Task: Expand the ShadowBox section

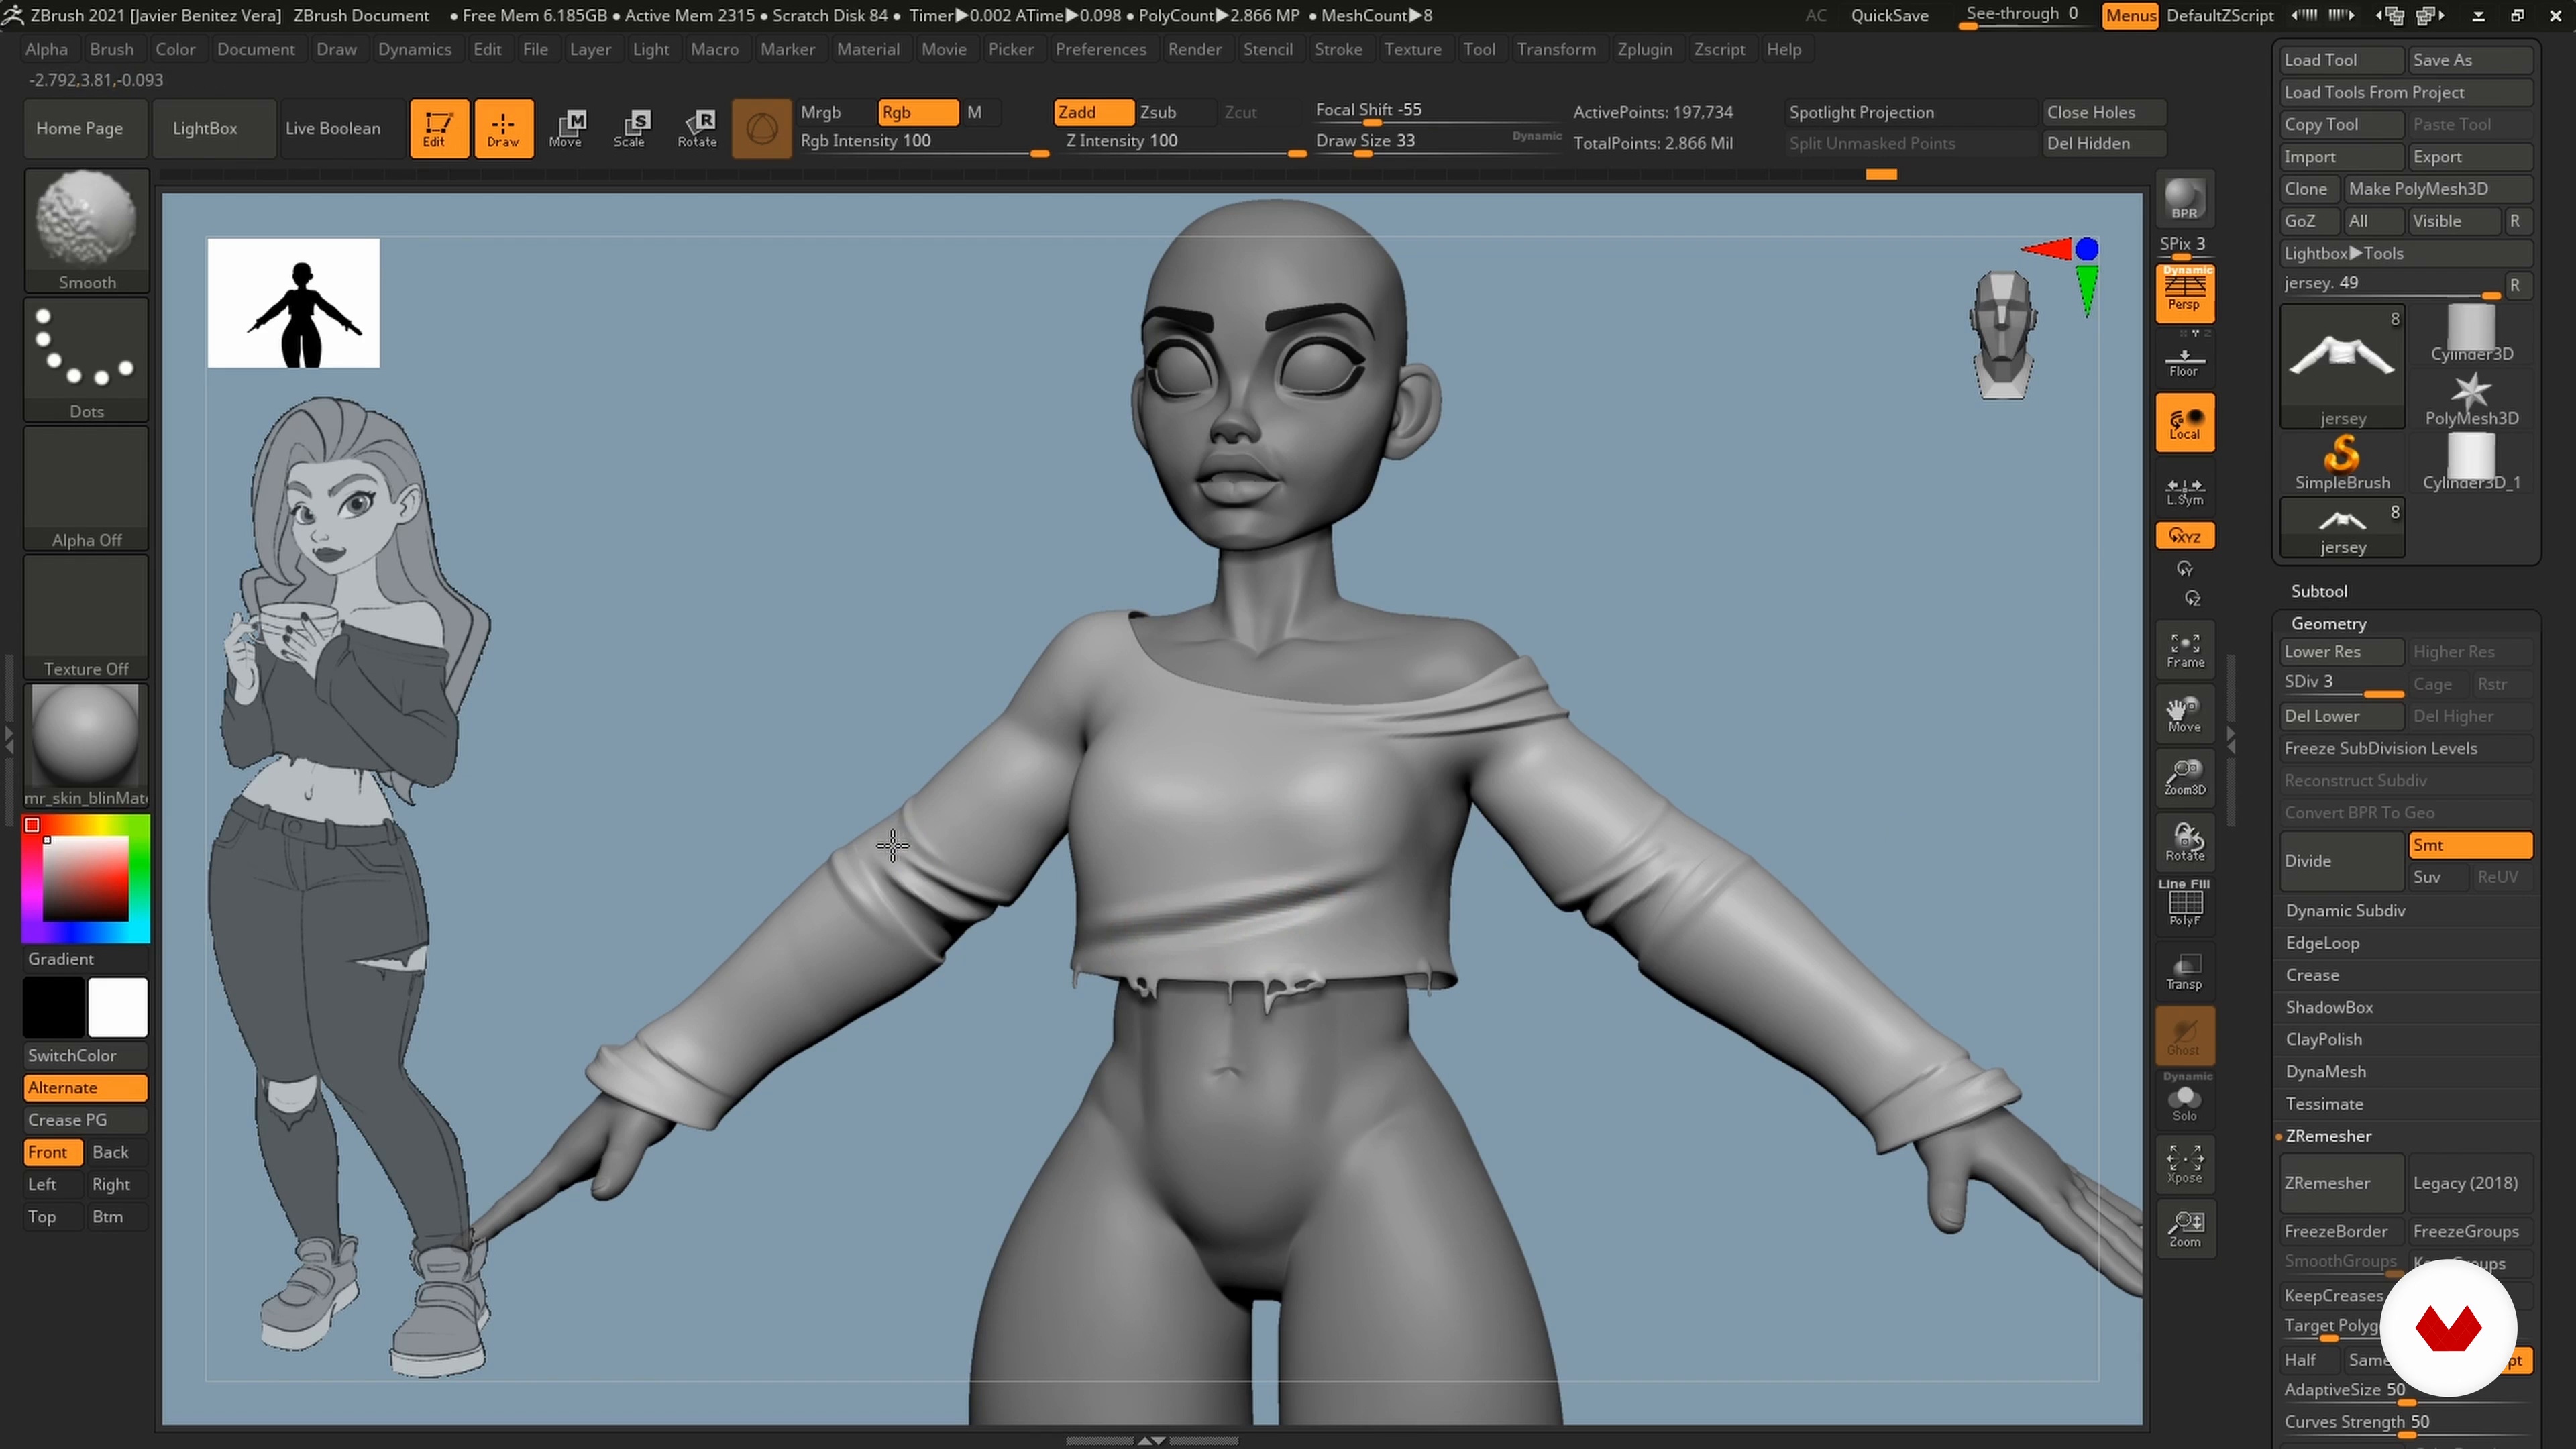Action: tap(2329, 1007)
